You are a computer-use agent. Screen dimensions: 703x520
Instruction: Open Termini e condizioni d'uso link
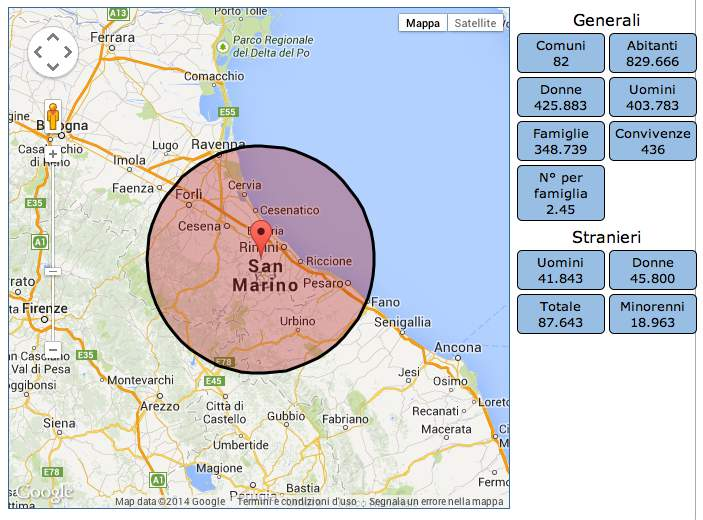point(297,501)
